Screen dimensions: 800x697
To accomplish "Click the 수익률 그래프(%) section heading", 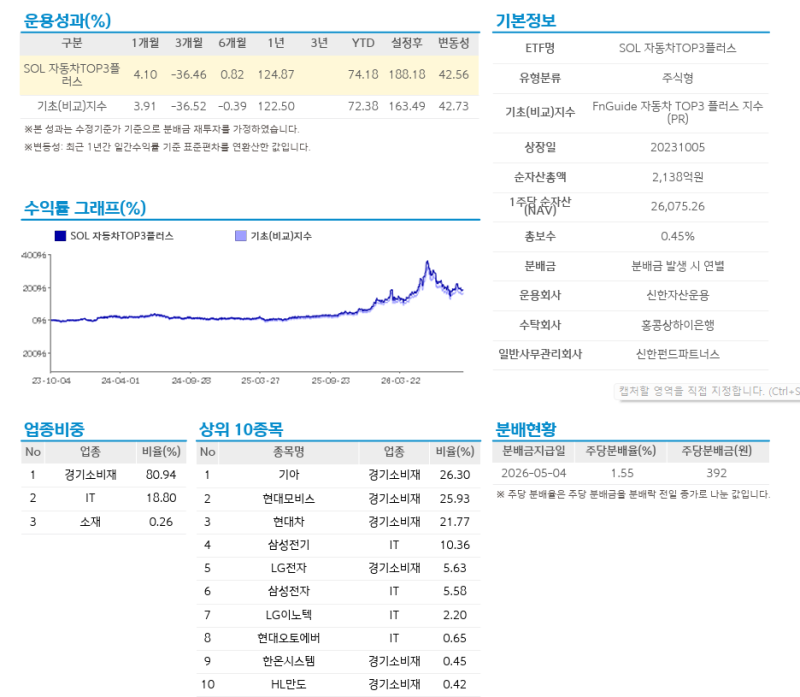I will (x=85, y=208).
